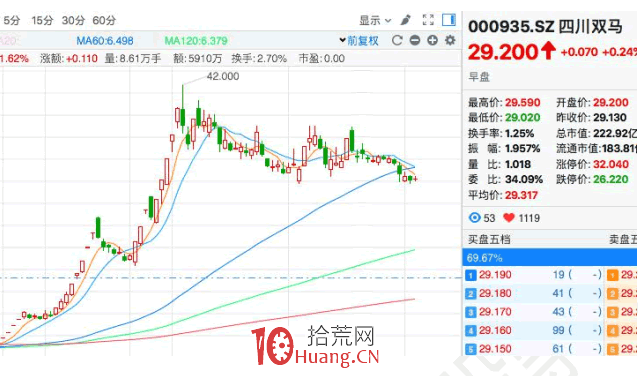Click buy level 5 price 29.150
Image resolution: width=638 pixels, height=376 pixels.
495,349
